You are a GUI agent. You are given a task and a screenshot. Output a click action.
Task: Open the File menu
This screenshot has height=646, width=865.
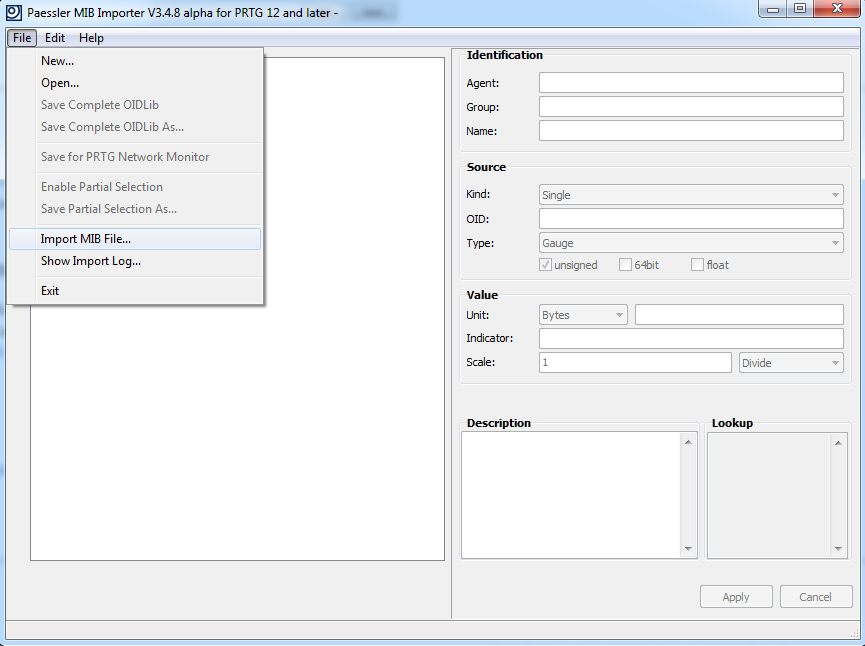click(x=22, y=38)
